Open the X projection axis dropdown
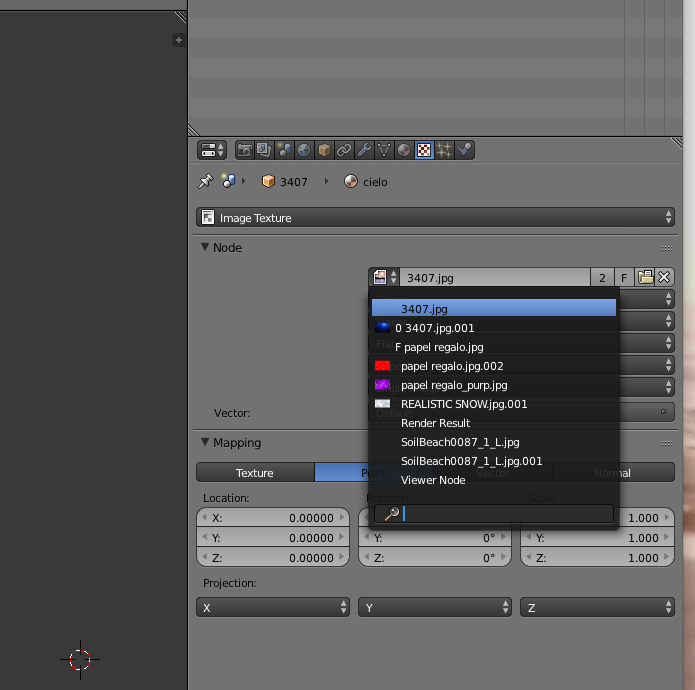This screenshot has width=695, height=690. [x=273, y=607]
